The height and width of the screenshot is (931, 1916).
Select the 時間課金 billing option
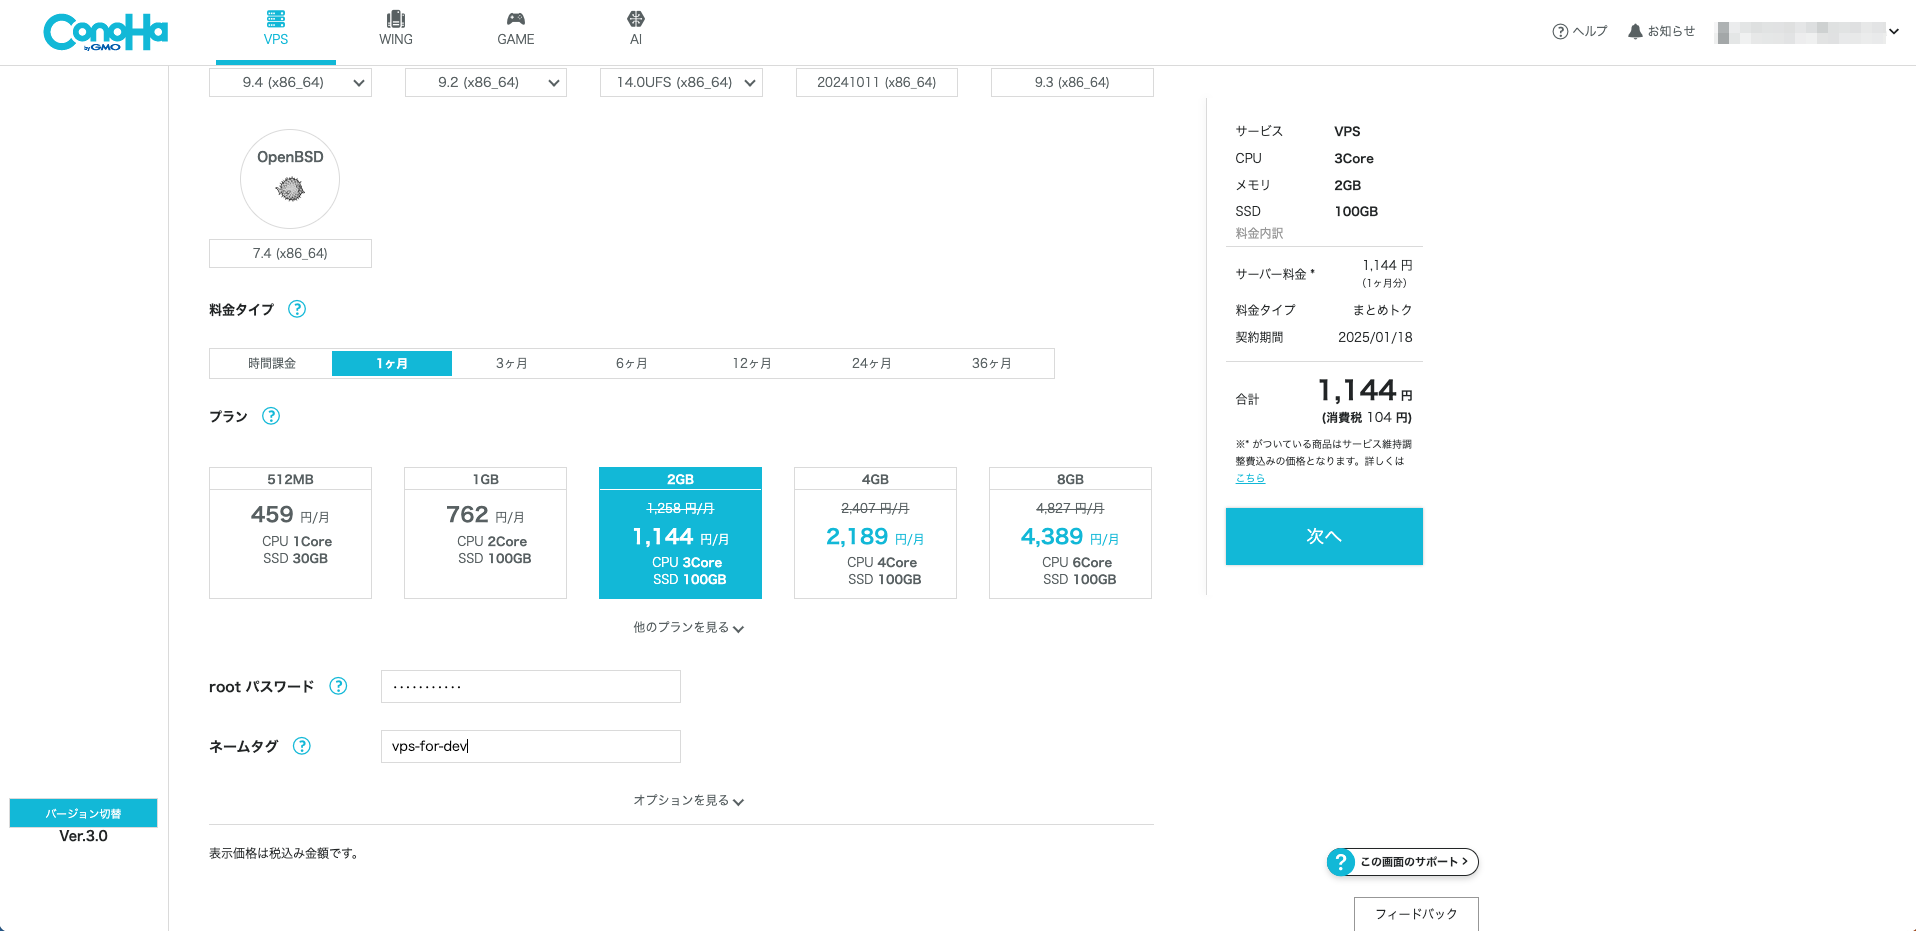pos(270,362)
